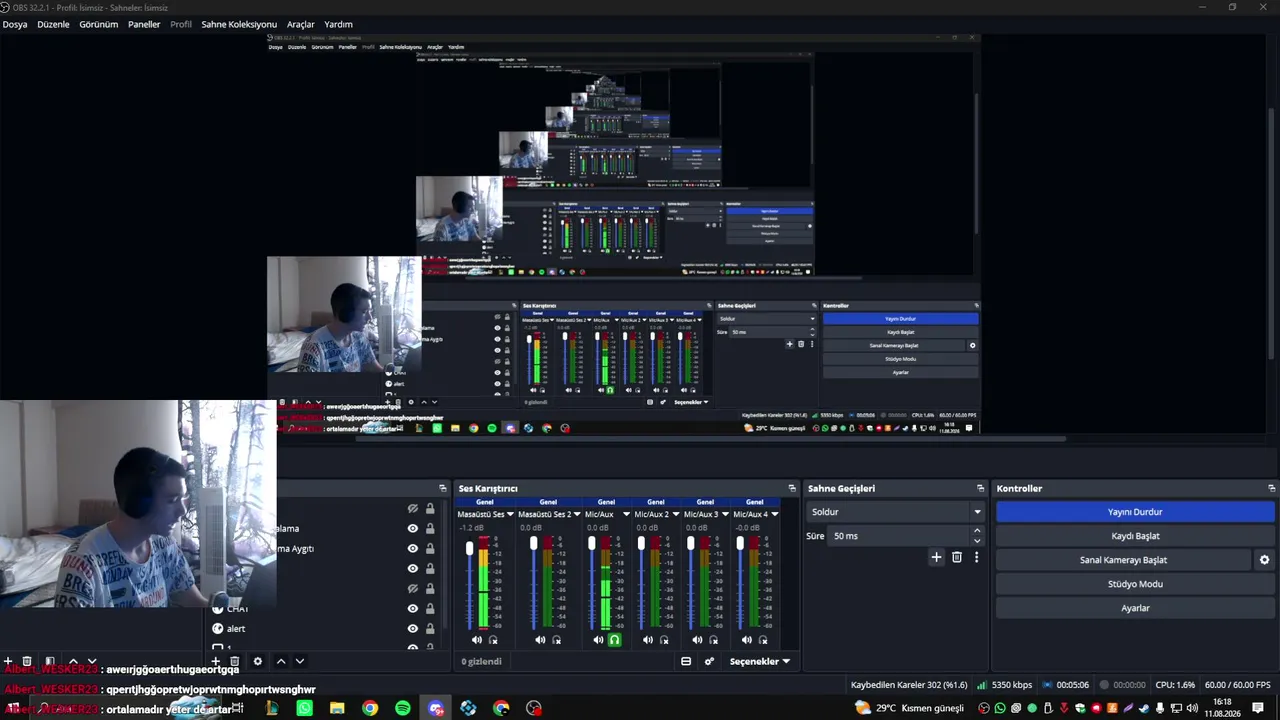Open Mic/Aux 4 channel options dropdown
The image size is (1280, 720).
[775, 514]
